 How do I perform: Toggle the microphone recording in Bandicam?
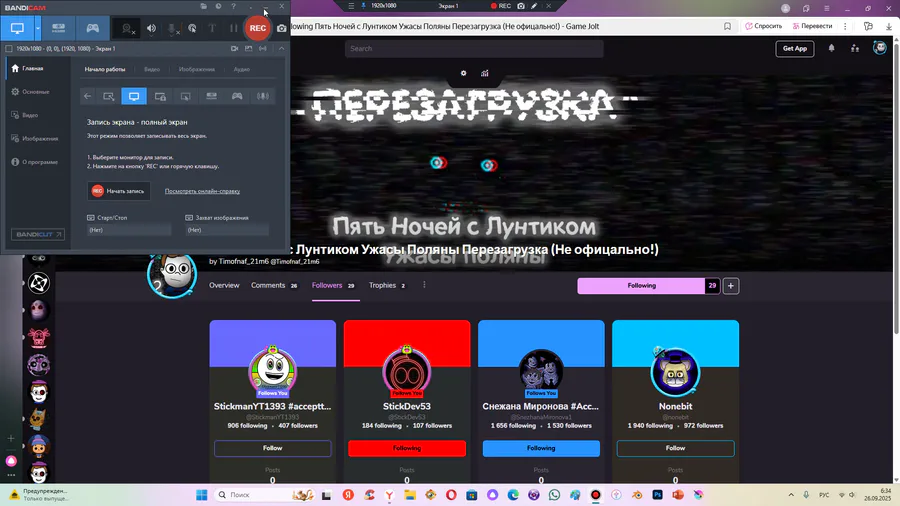pos(172,28)
